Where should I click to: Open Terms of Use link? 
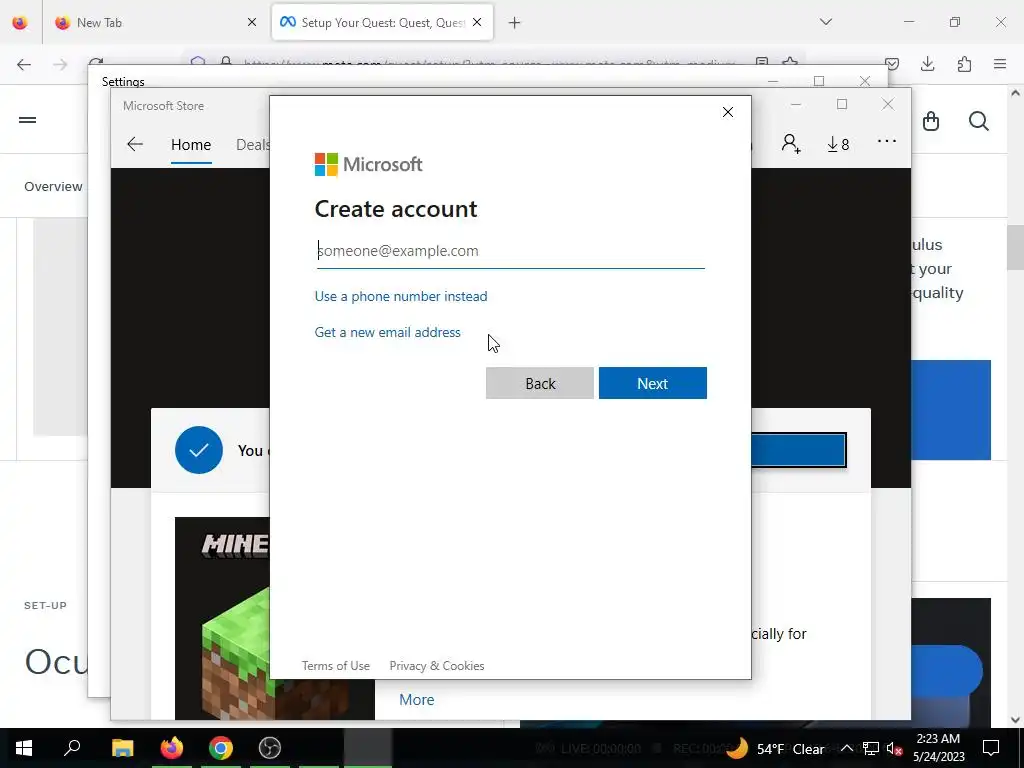pos(336,665)
